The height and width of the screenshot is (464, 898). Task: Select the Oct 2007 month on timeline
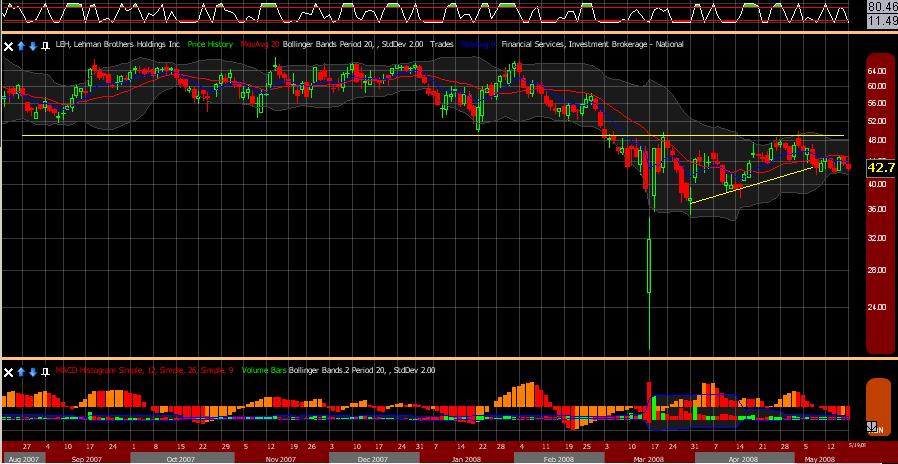pyautogui.click(x=181, y=458)
